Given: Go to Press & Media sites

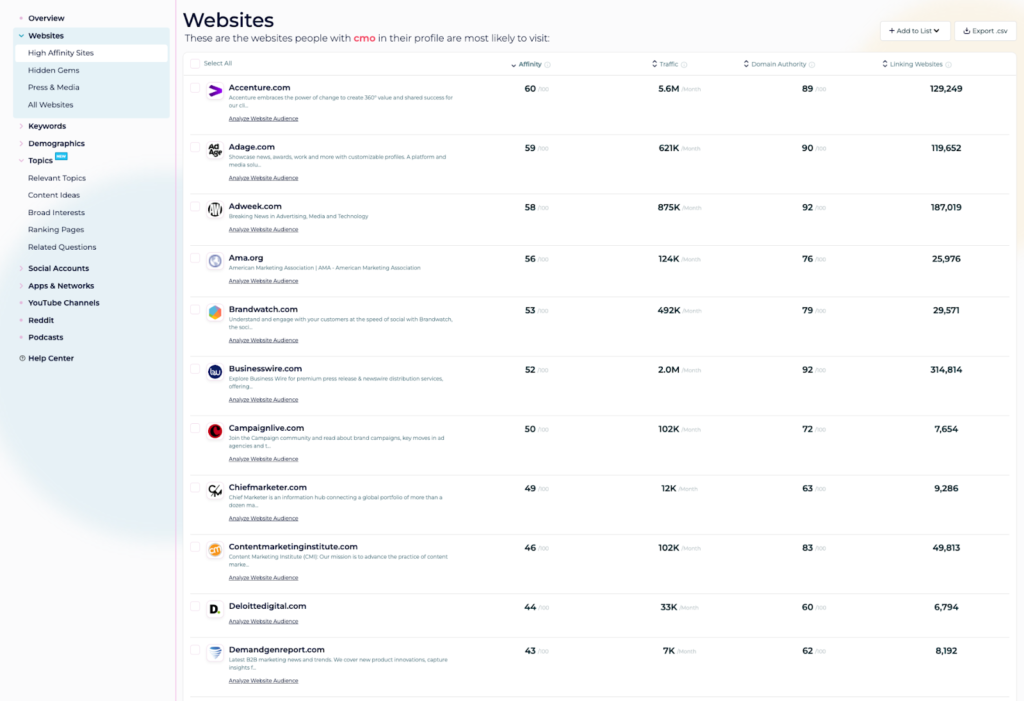Looking at the screenshot, I should click(x=54, y=87).
